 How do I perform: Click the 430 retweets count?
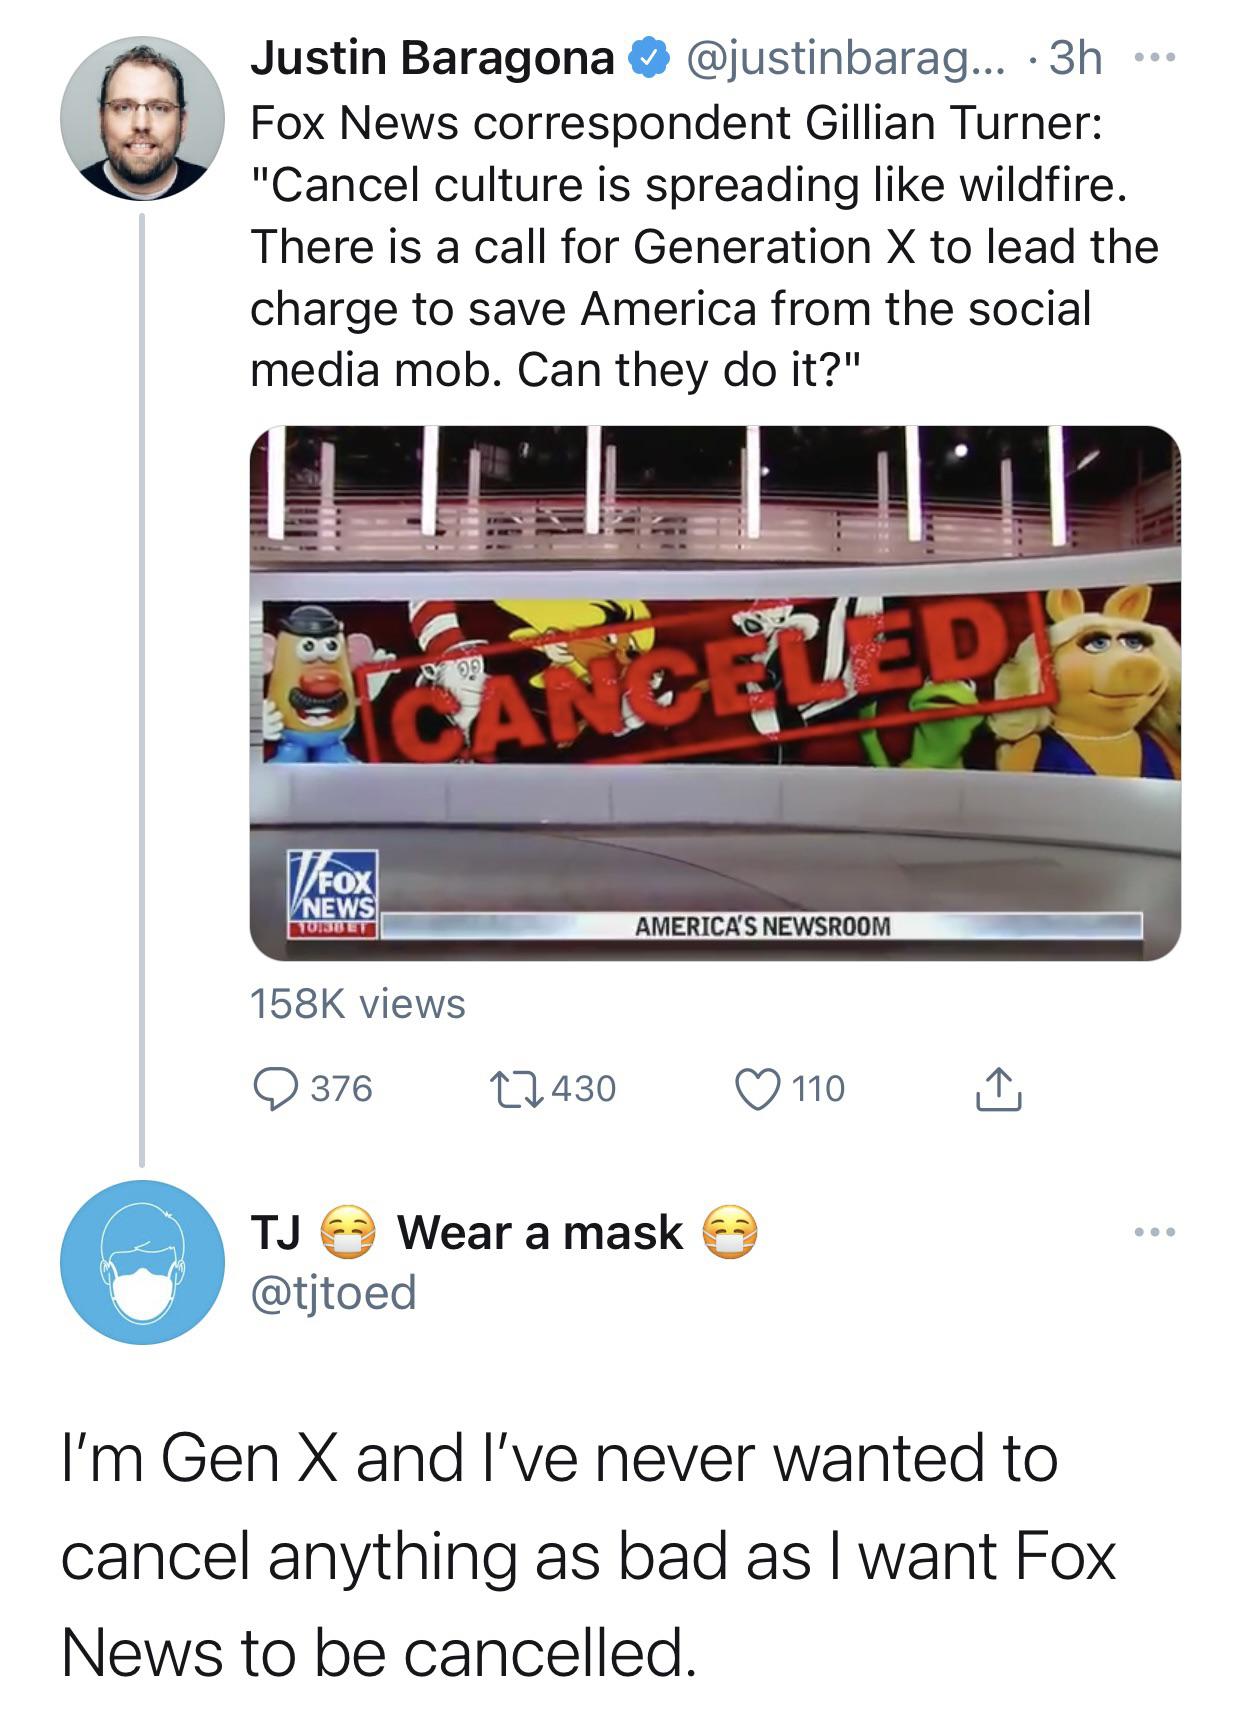pos(584,1088)
